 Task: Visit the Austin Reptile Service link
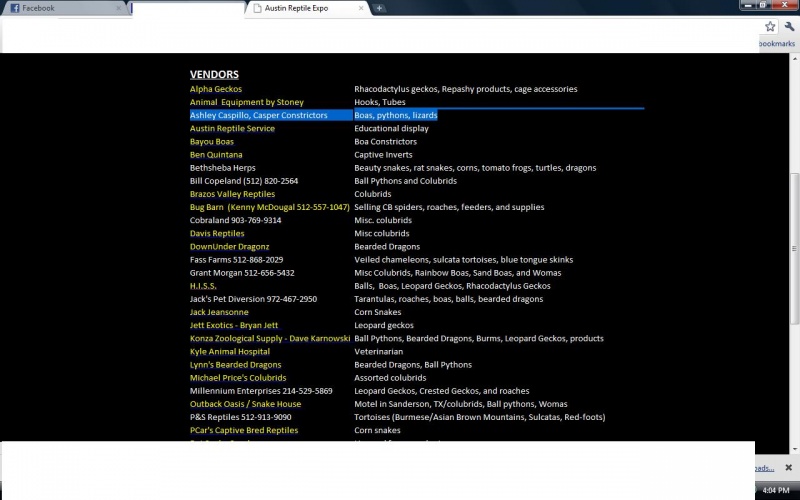[x=232, y=129]
